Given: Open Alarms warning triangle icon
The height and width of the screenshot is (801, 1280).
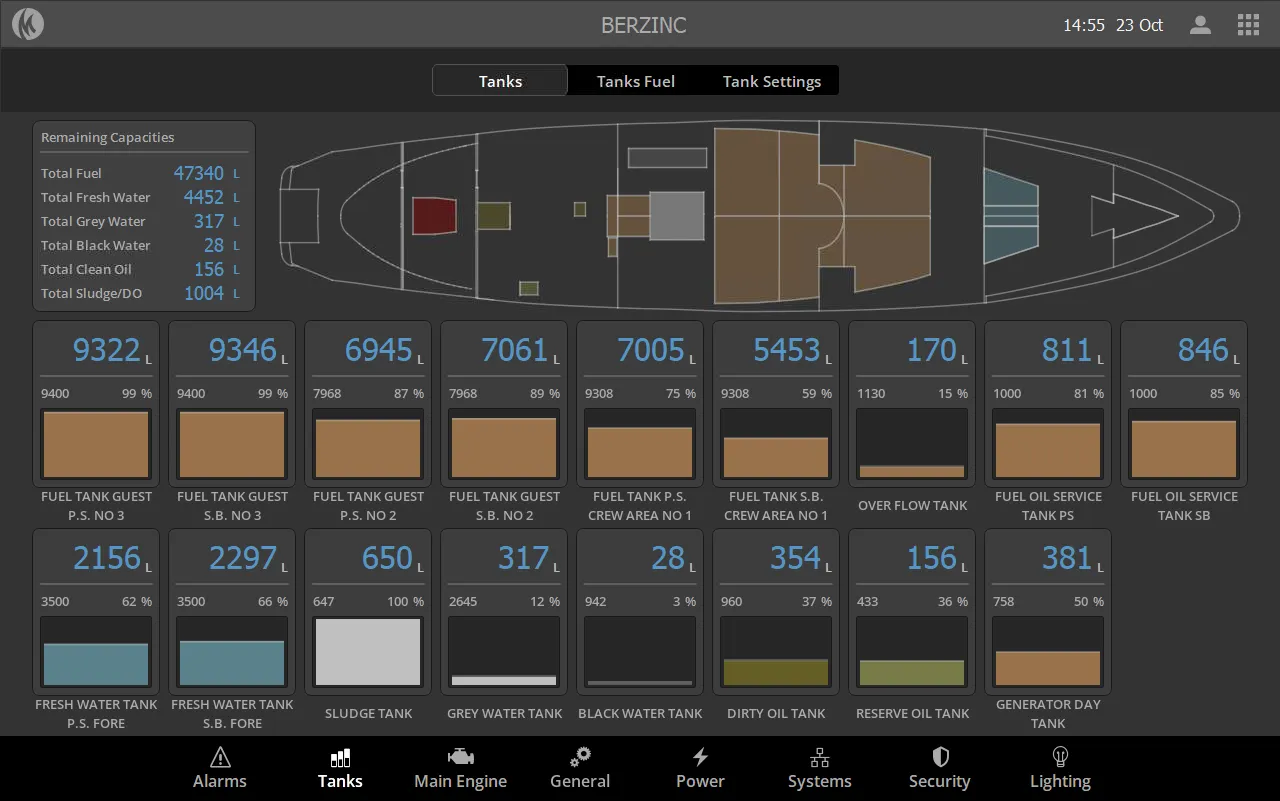Looking at the screenshot, I should (x=220, y=757).
